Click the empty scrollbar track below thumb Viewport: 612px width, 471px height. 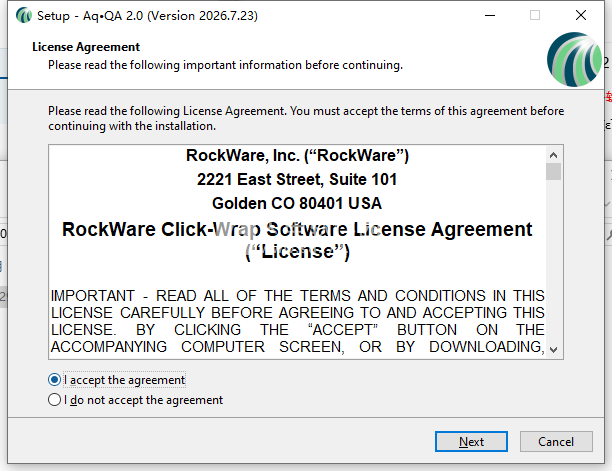coord(553,261)
